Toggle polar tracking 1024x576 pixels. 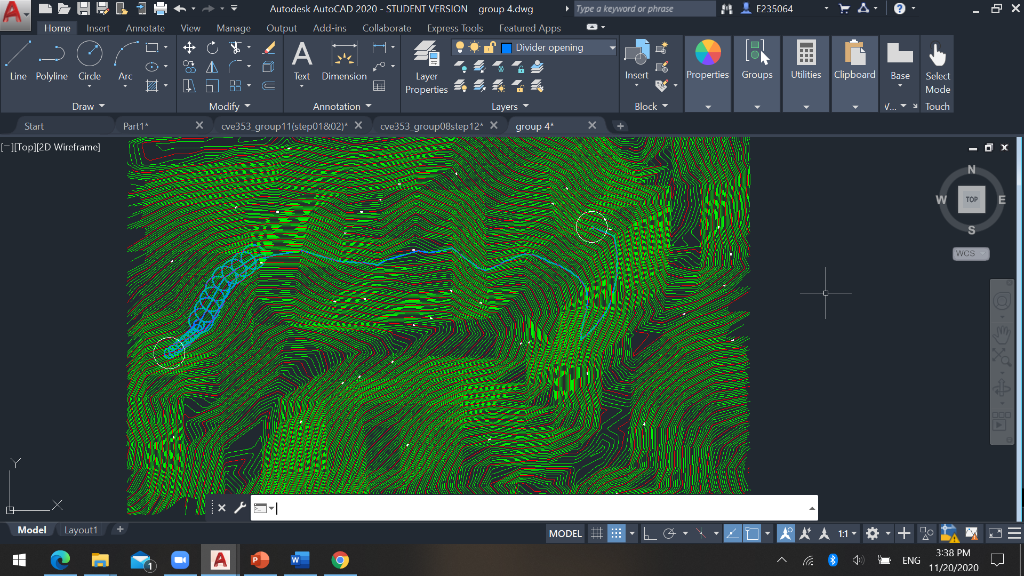point(669,534)
